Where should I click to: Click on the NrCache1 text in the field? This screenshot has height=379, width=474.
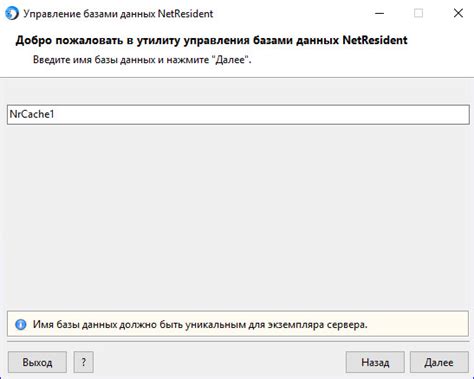pos(32,114)
